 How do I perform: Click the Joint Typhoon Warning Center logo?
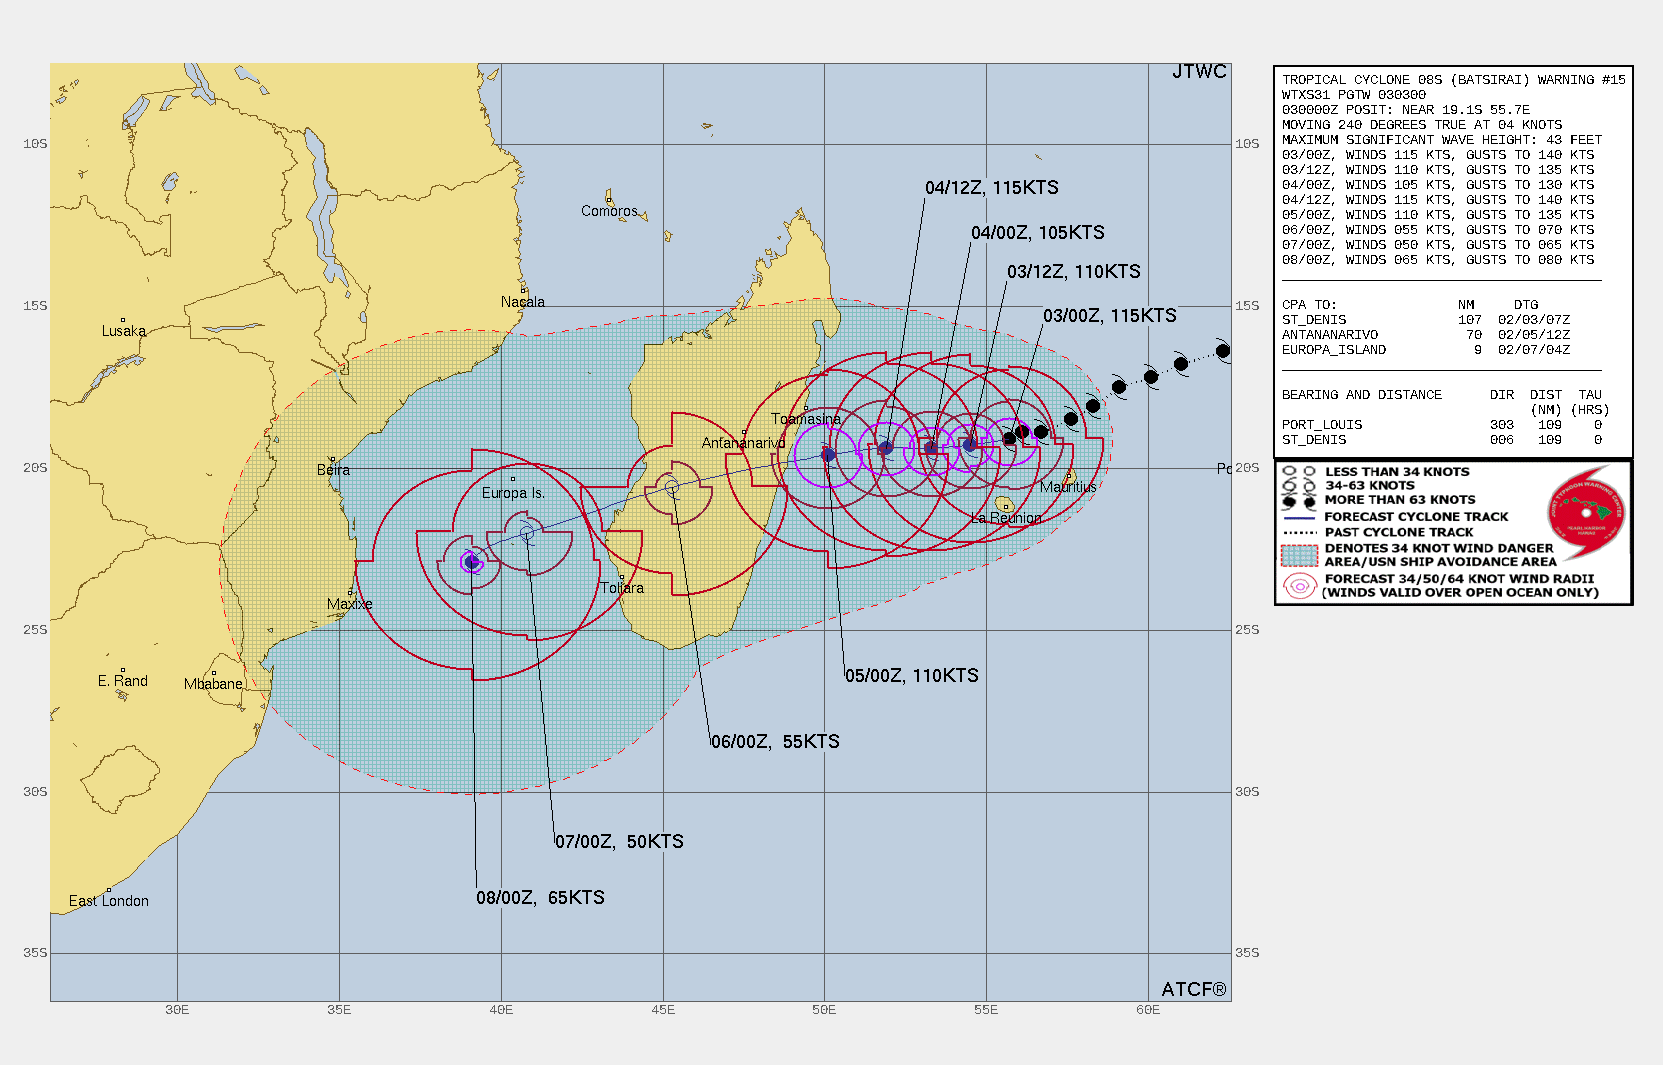pyautogui.click(x=1586, y=513)
